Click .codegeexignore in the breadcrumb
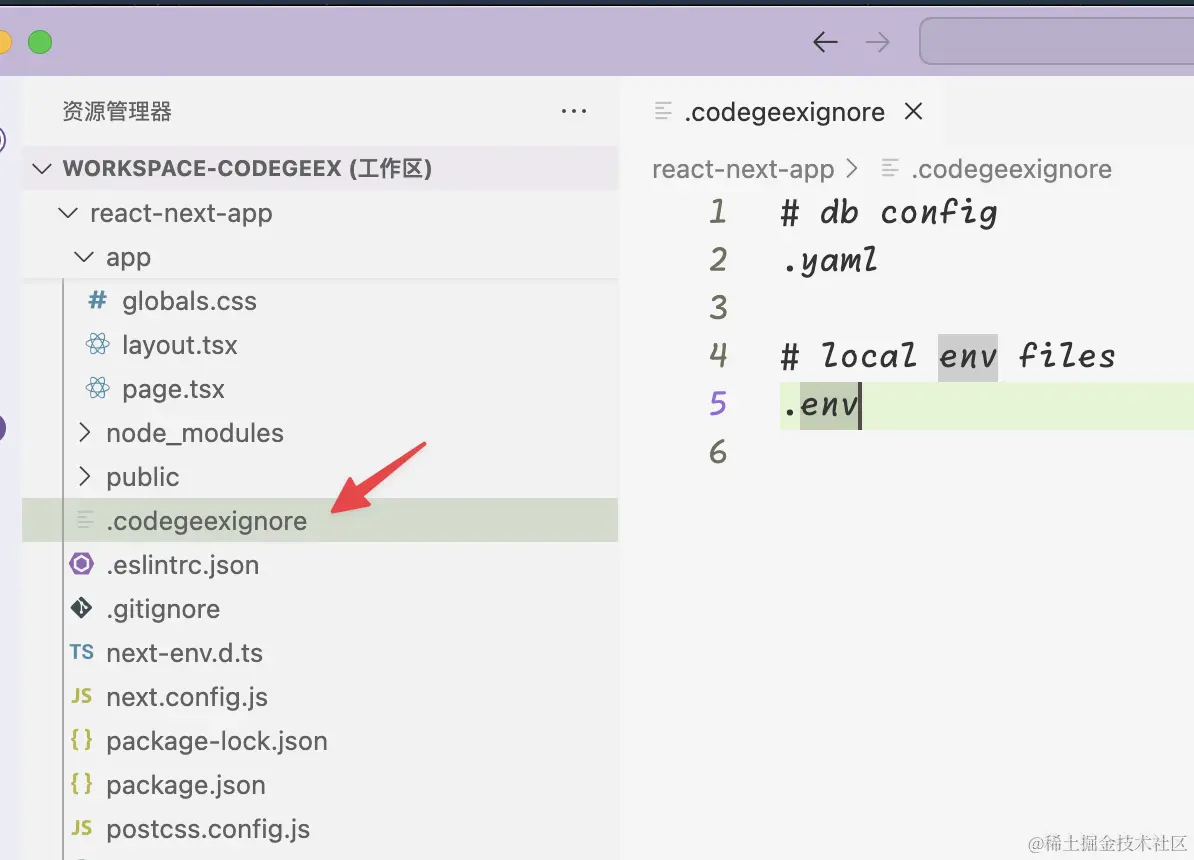1194x860 pixels. (x=1011, y=168)
